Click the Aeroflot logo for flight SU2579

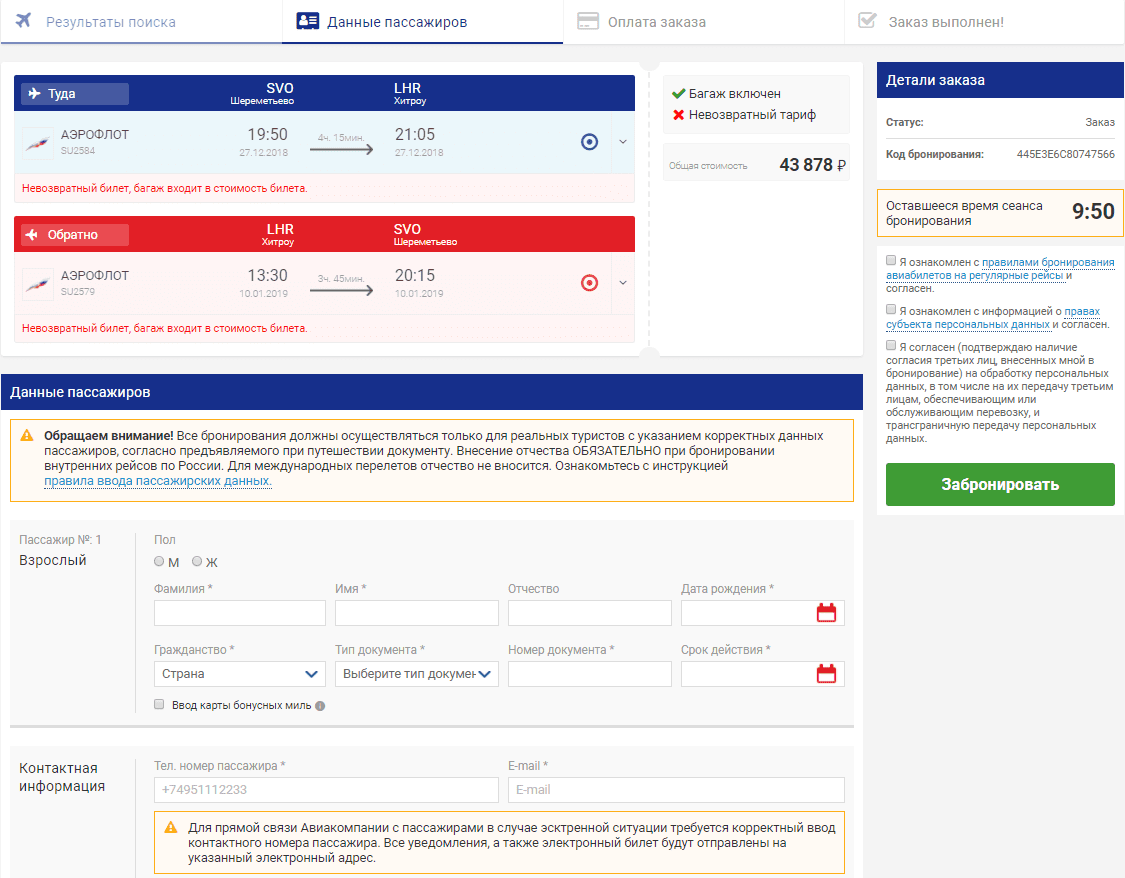(38, 283)
